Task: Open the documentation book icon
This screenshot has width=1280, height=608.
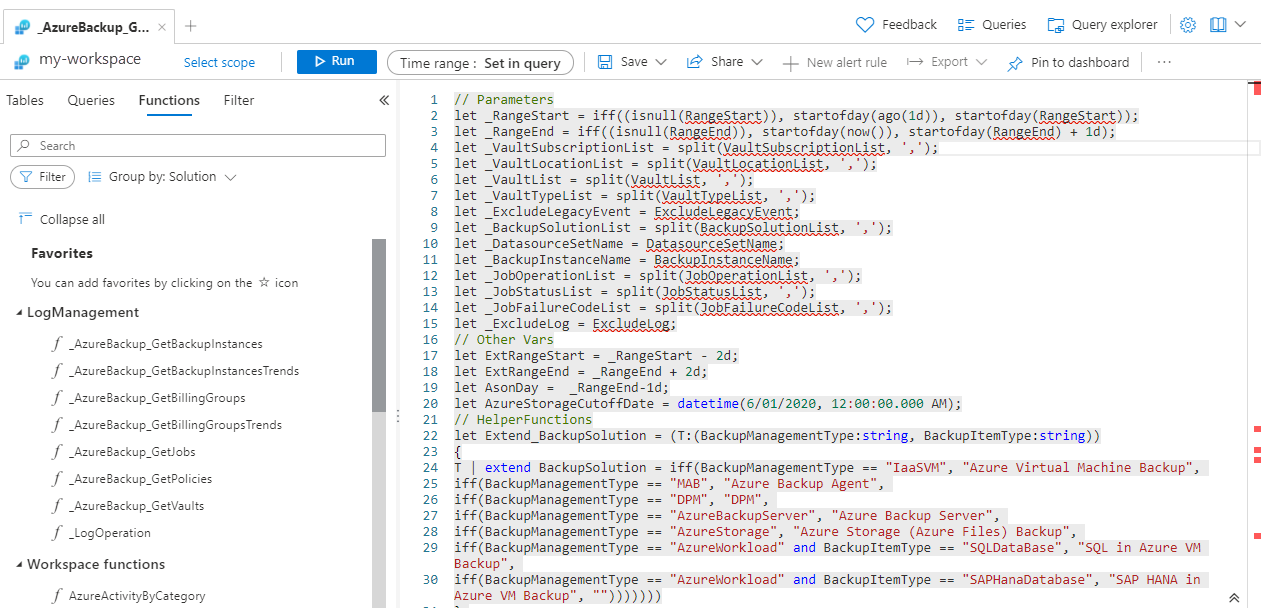Action: pos(1218,25)
